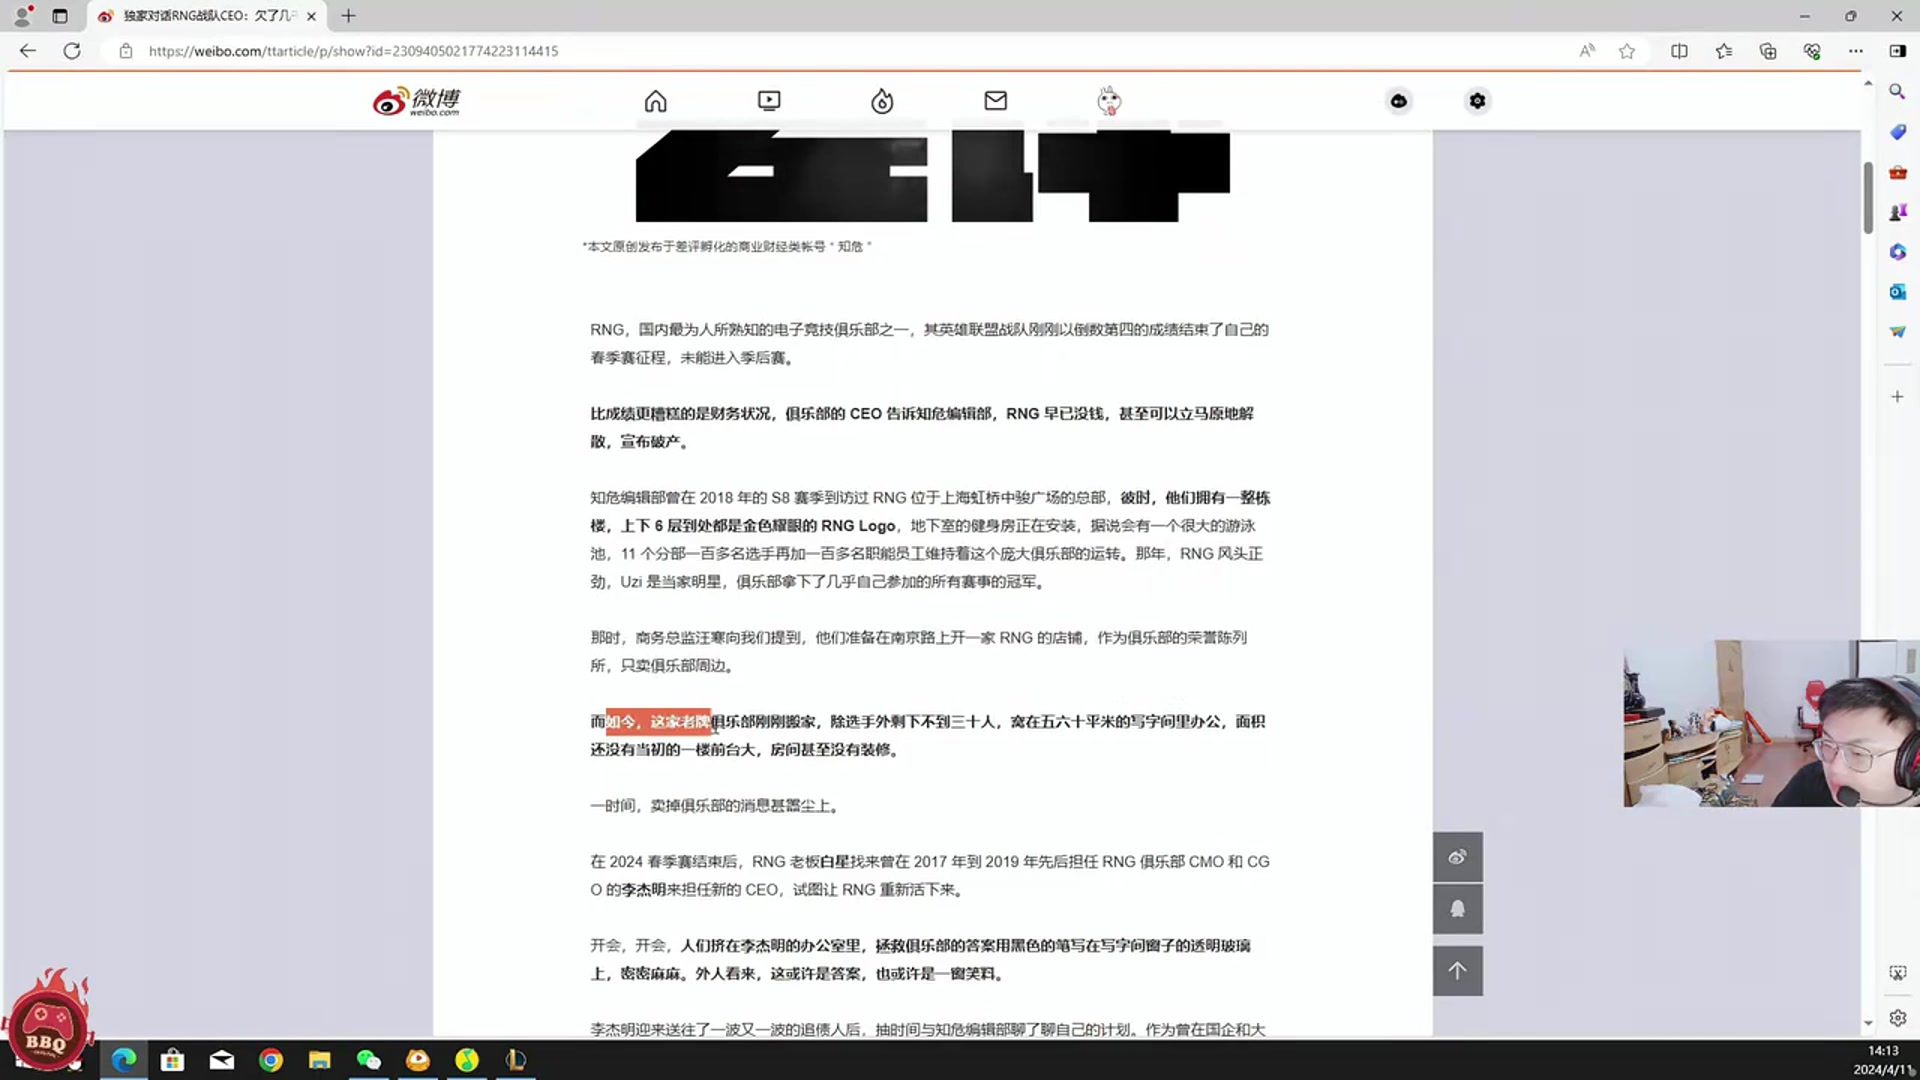Screen dimensions: 1920x1080
Task: Close the RNG article tab
Action: tap(311, 16)
